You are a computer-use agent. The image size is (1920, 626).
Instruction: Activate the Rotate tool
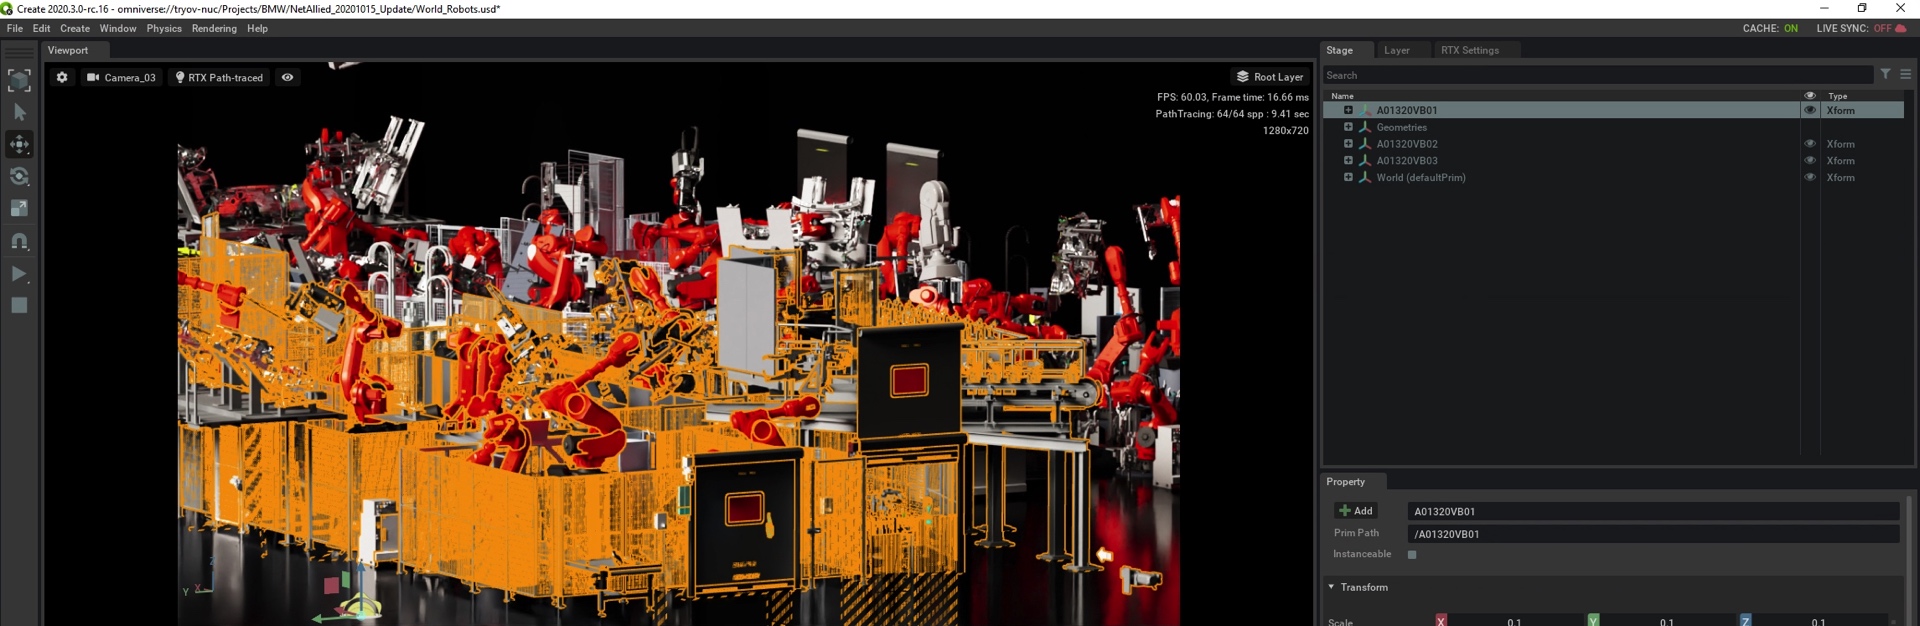pyautogui.click(x=19, y=177)
